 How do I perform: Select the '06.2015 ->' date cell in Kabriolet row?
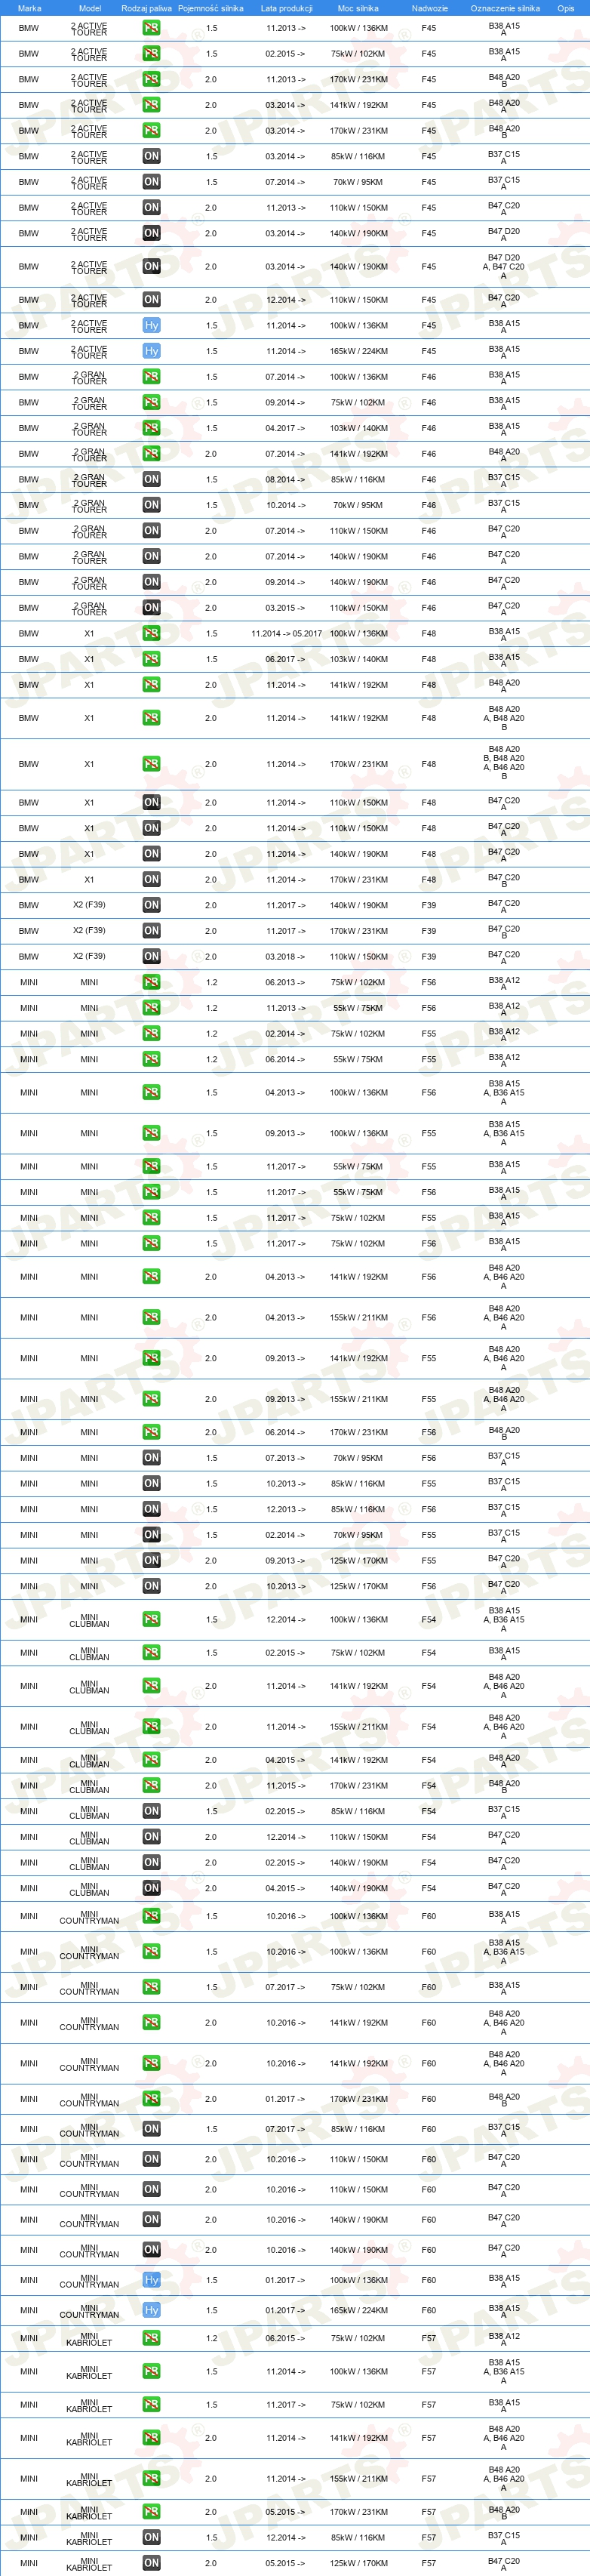(285, 2338)
